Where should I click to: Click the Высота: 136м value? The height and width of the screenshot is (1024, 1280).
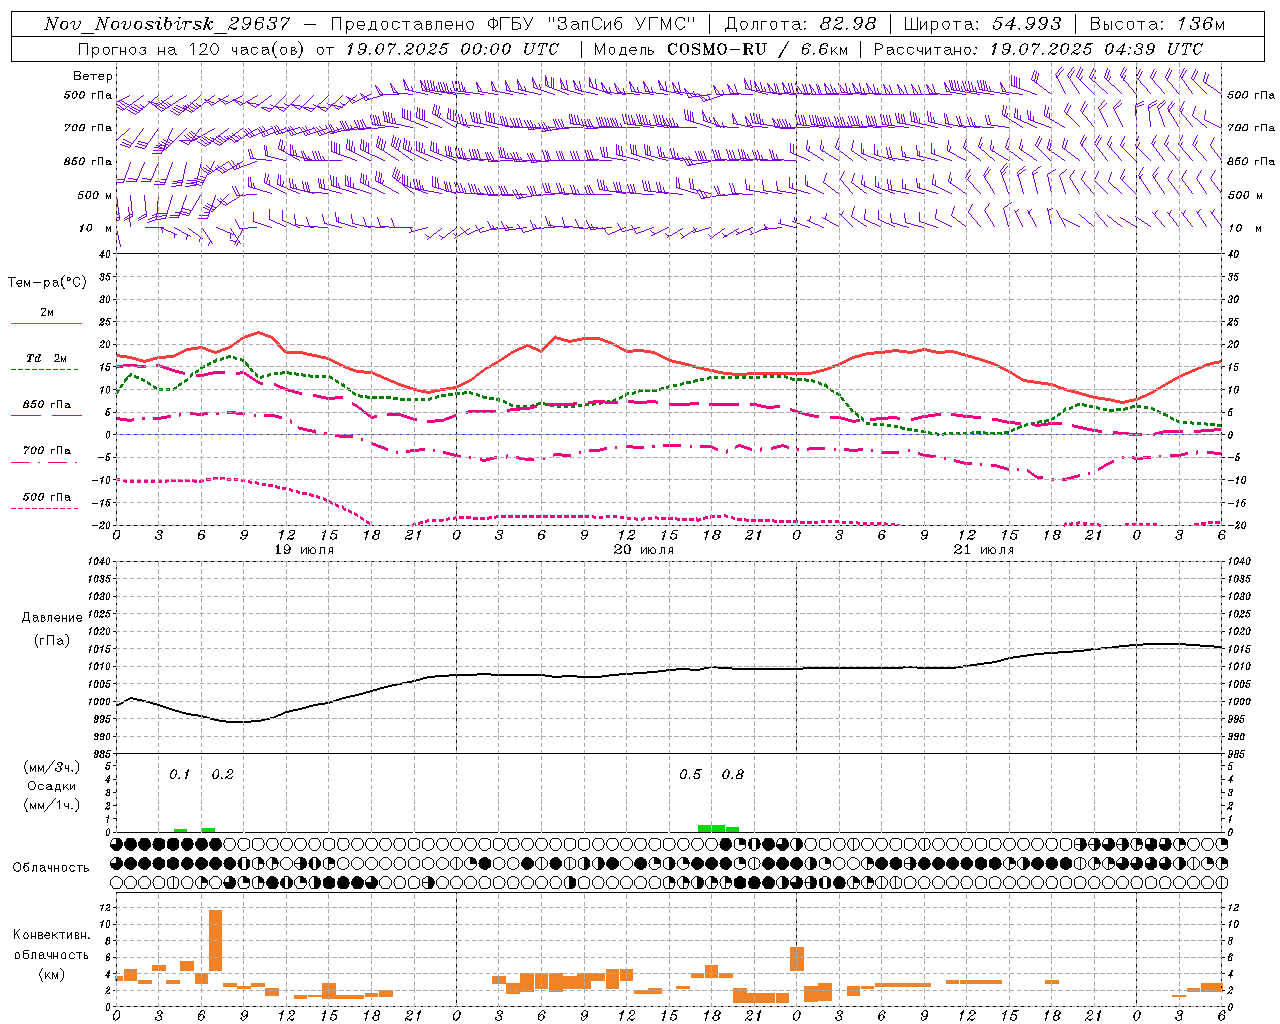coord(1157,24)
